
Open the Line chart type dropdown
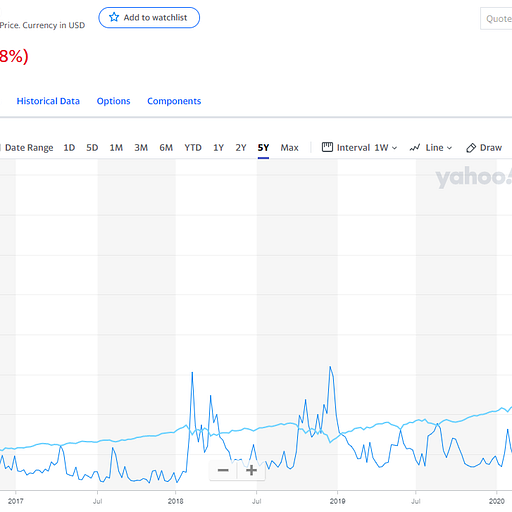[431, 148]
